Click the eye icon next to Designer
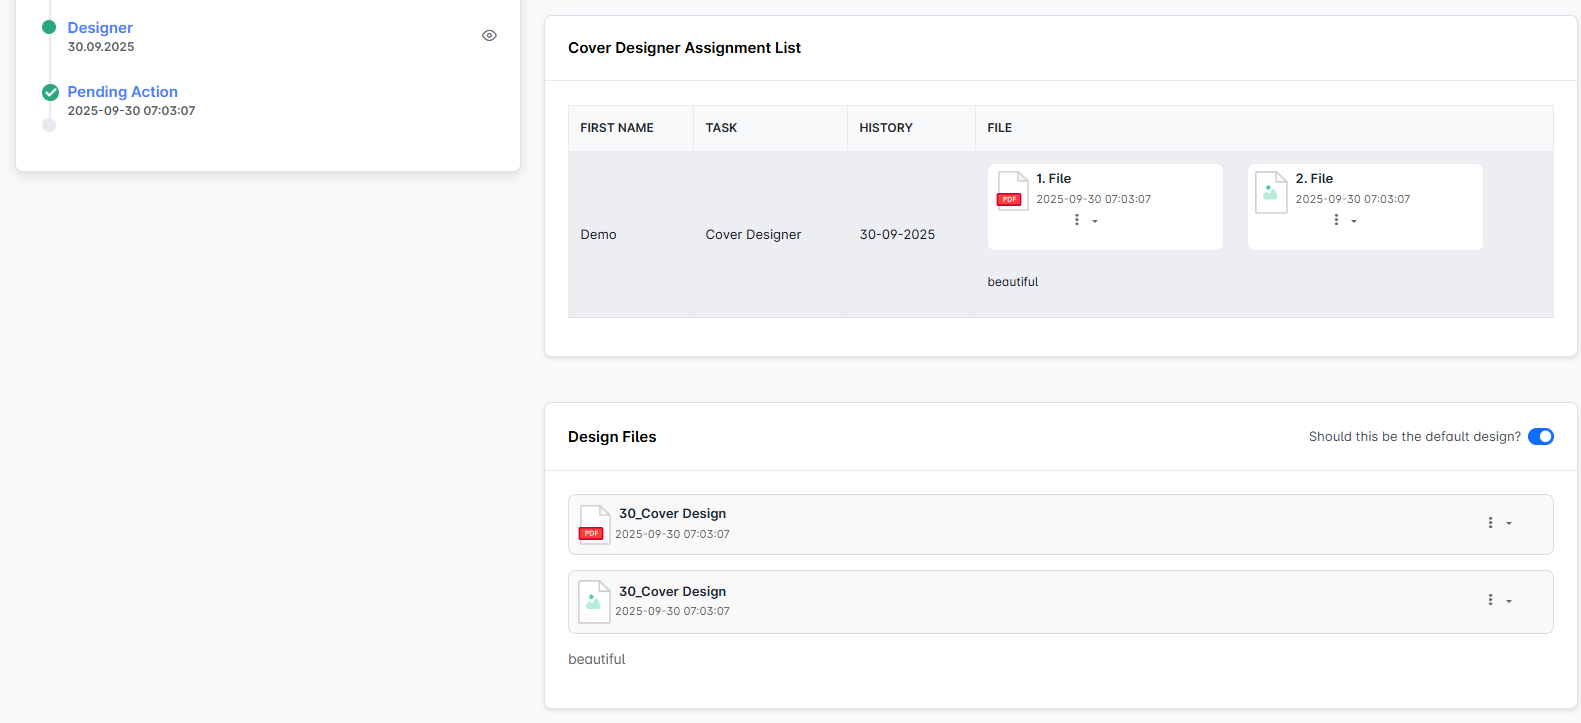Screen dimensions: 1581x723 tap(489, 36)
